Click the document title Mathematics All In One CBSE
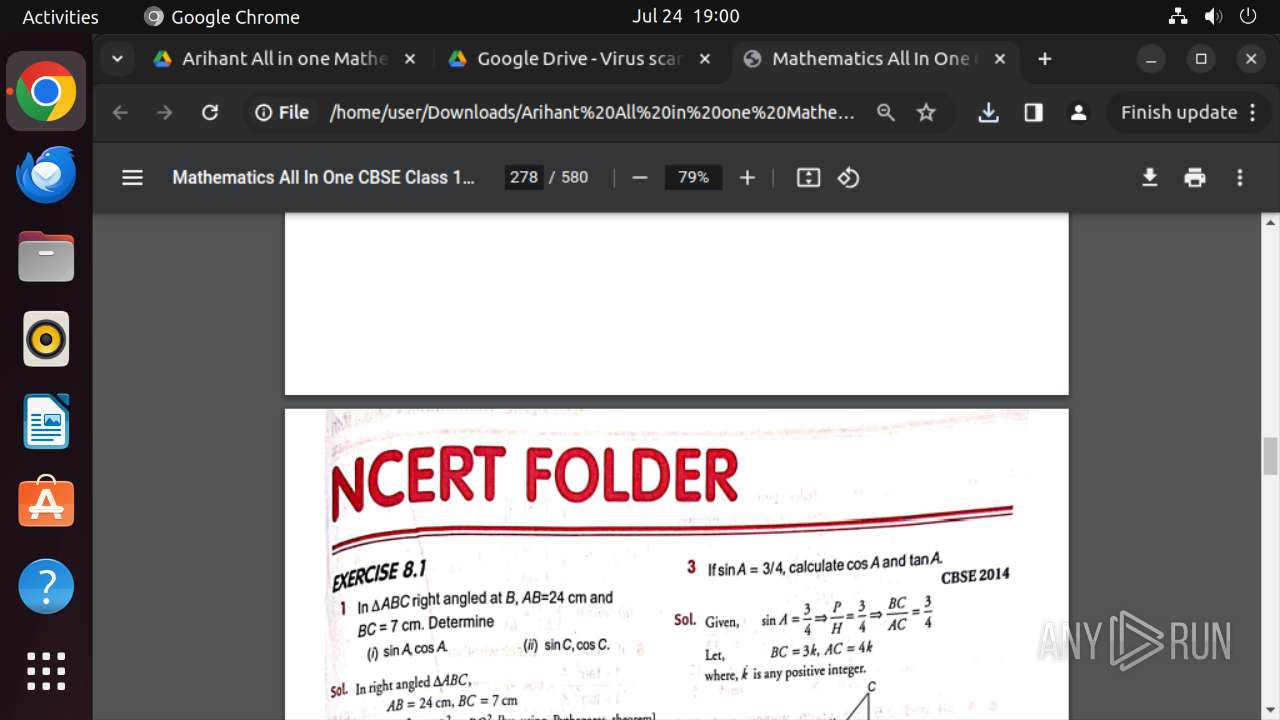Viewport: 1280px width, 720px height. click(x=323, y=177)
